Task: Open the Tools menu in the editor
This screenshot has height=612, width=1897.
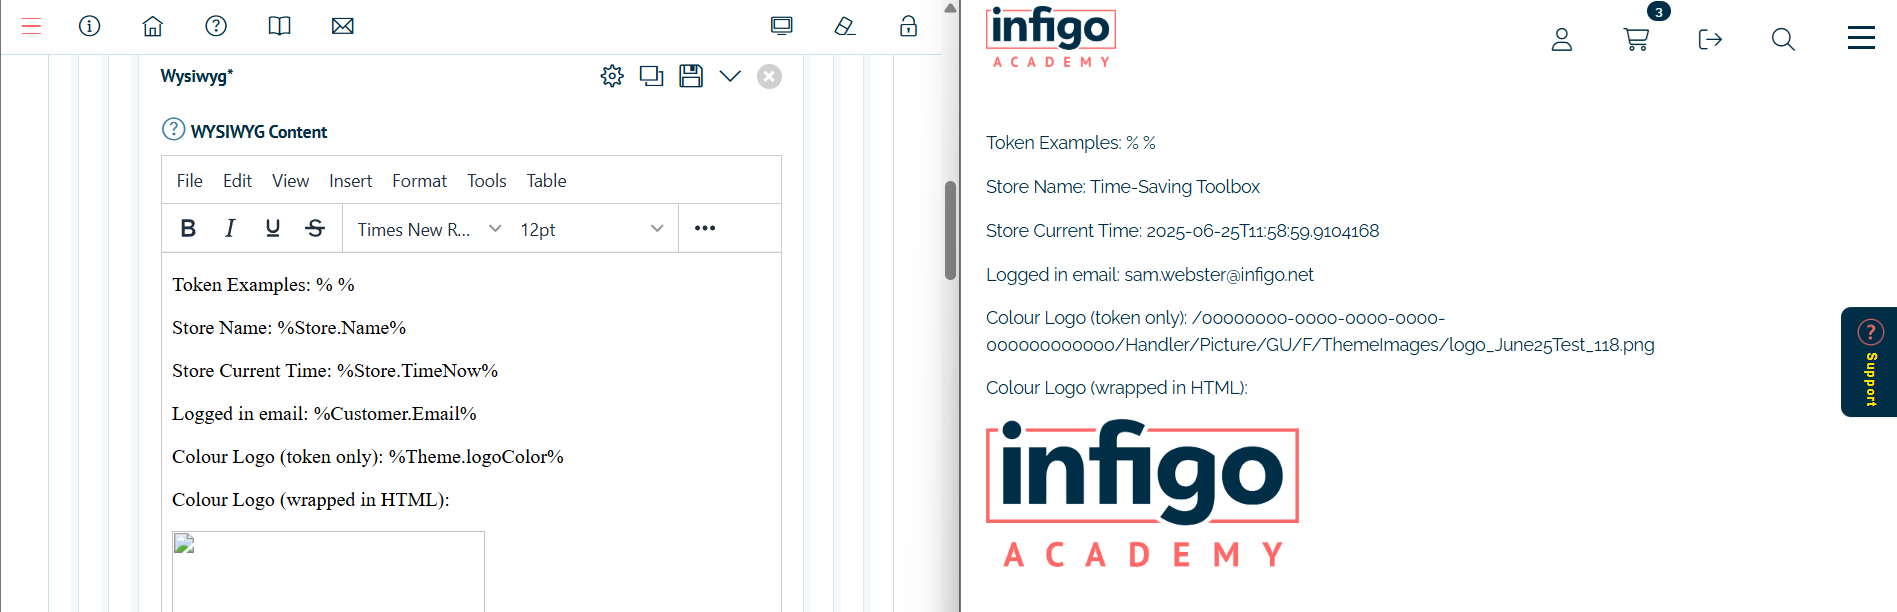Action: pos(487,181)
